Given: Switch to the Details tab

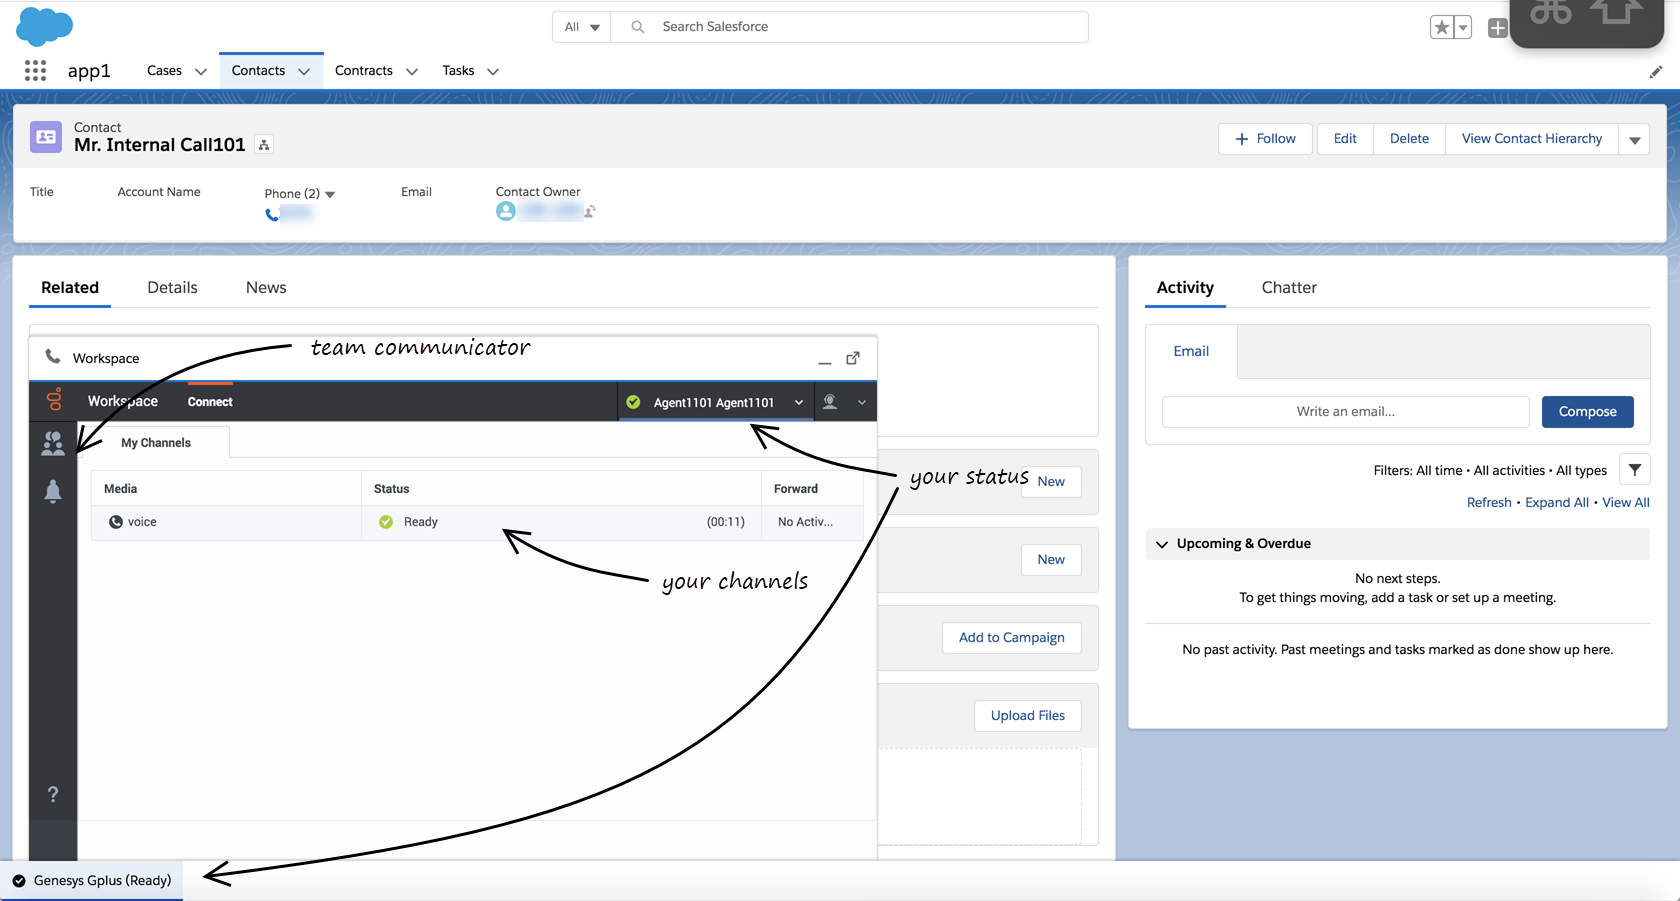Looking at the screenshot, I should (x=172, y=288).
